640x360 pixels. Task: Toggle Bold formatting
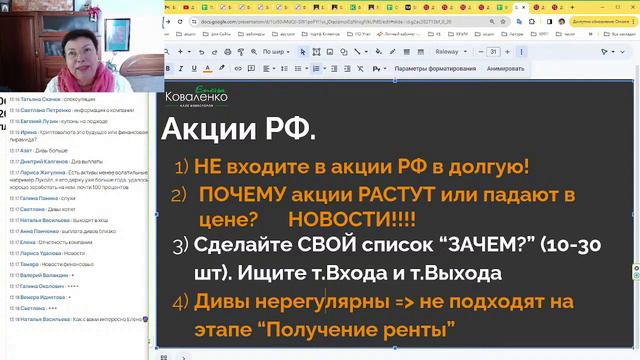[x=168, y=69]
